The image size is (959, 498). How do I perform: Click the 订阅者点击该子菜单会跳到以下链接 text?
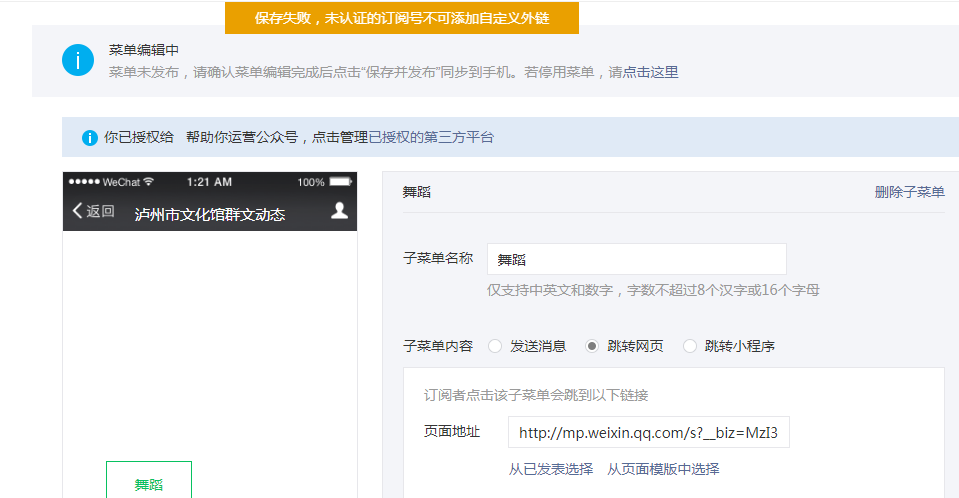(x=536, y=395)
